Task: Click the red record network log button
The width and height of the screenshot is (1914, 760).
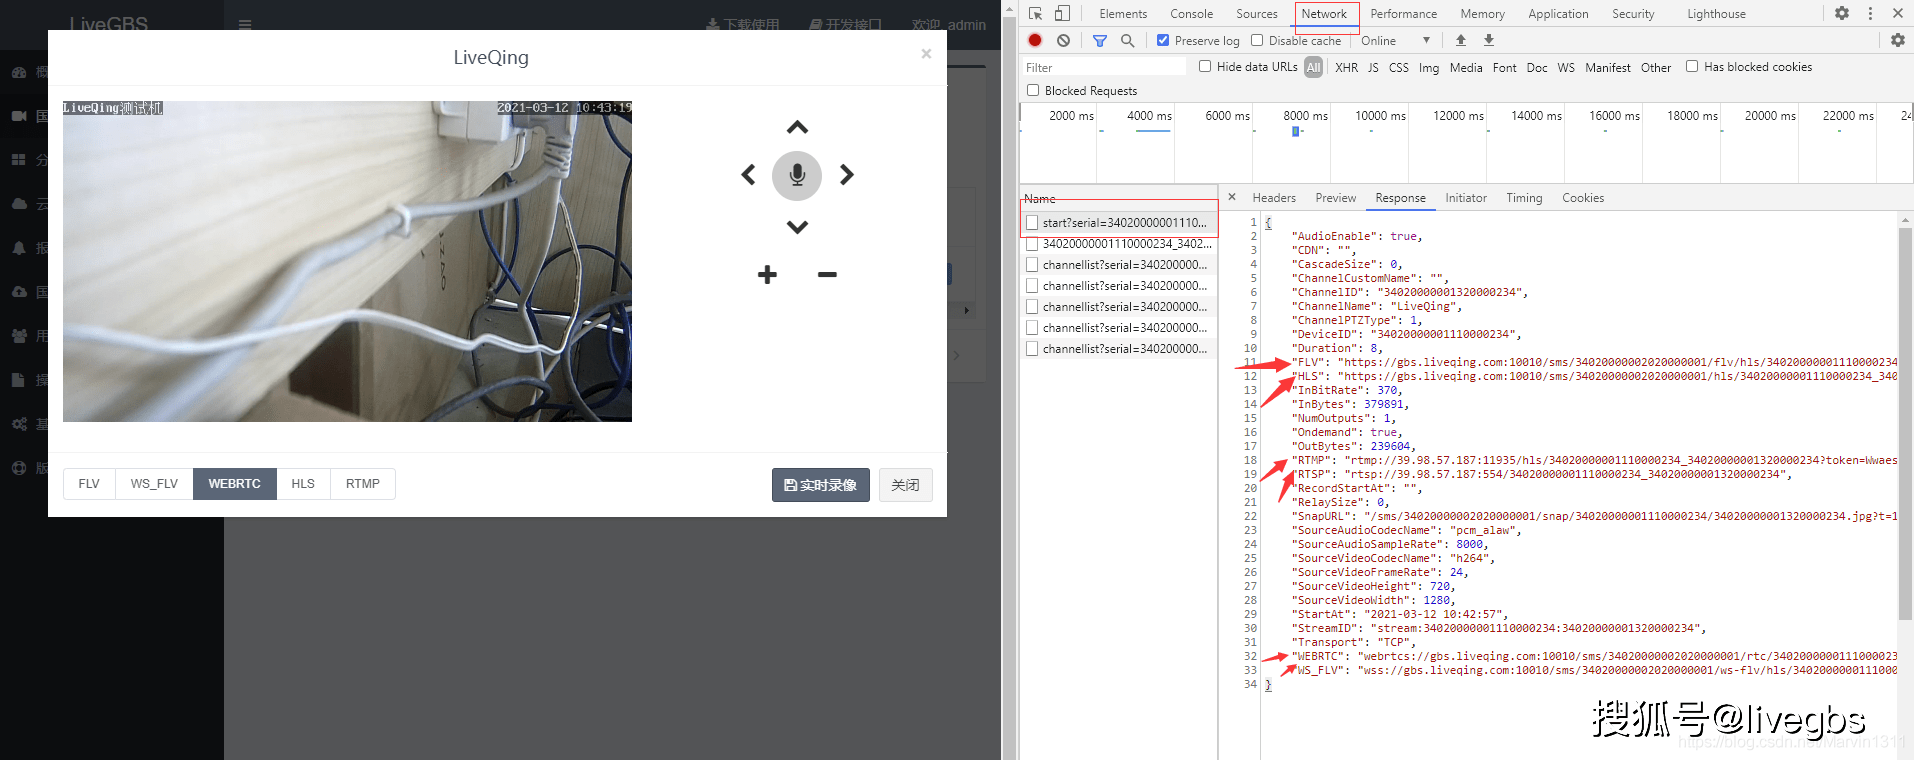Action: pos(1035,40)
